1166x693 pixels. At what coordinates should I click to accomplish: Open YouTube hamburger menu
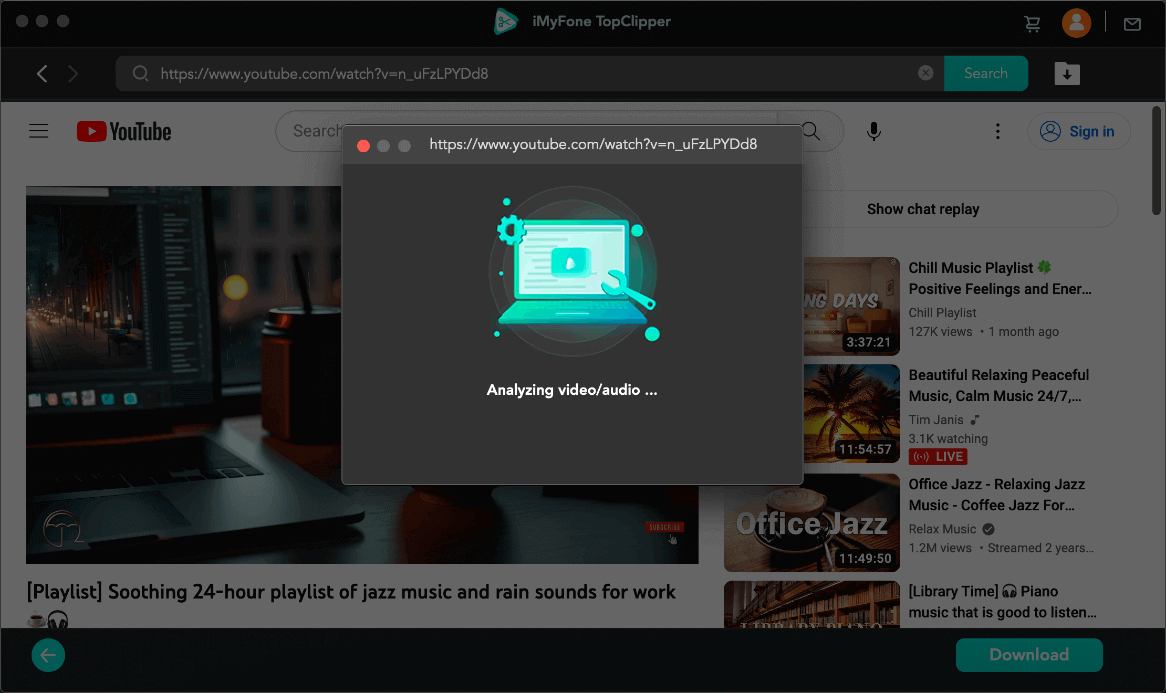point(39,131)
